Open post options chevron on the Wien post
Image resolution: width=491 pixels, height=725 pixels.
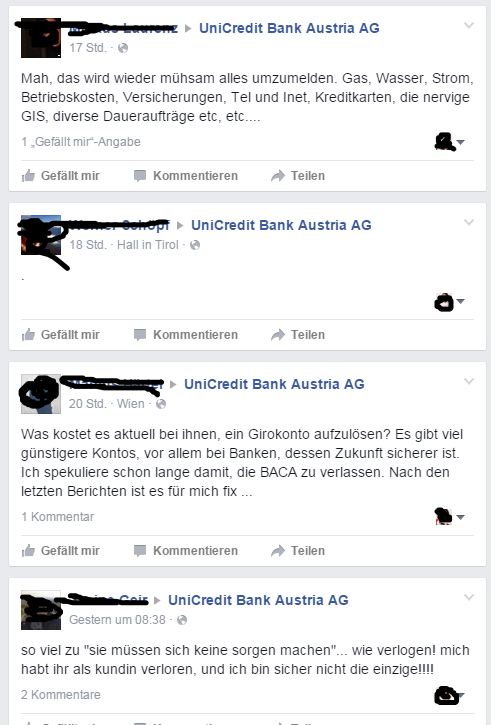click(x=469, y=381)
